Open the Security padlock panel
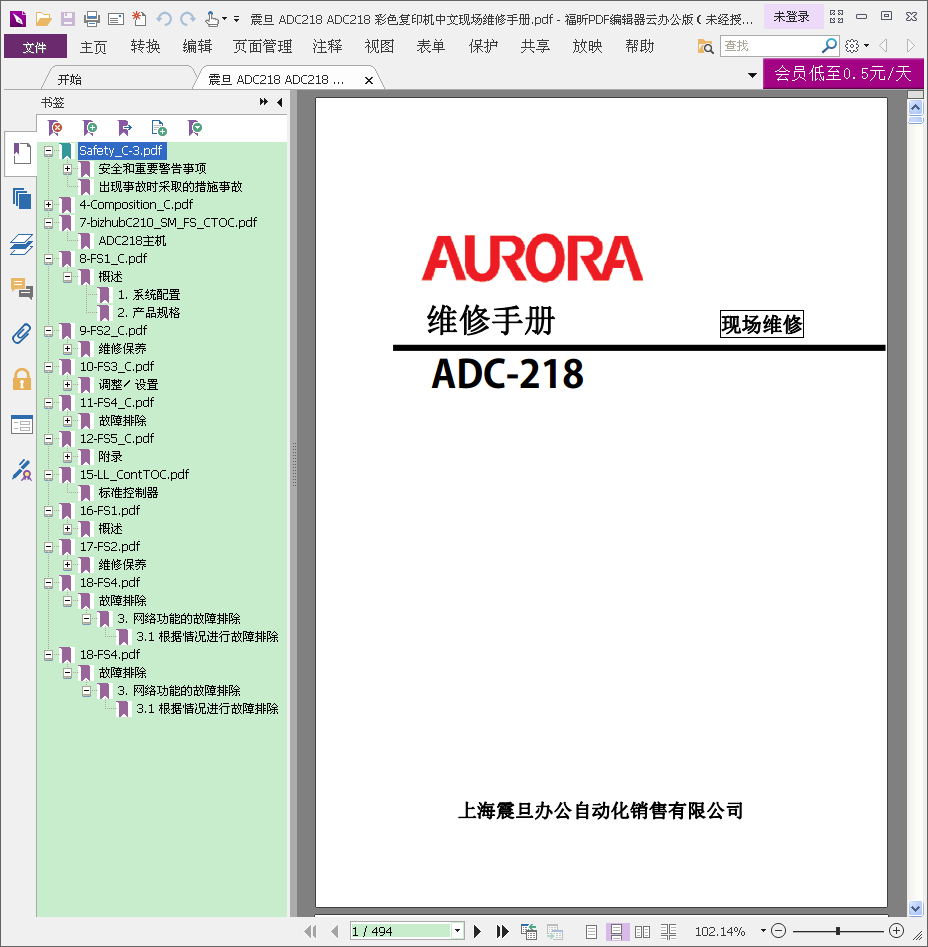The image size is (928, 947). point(22,379)
